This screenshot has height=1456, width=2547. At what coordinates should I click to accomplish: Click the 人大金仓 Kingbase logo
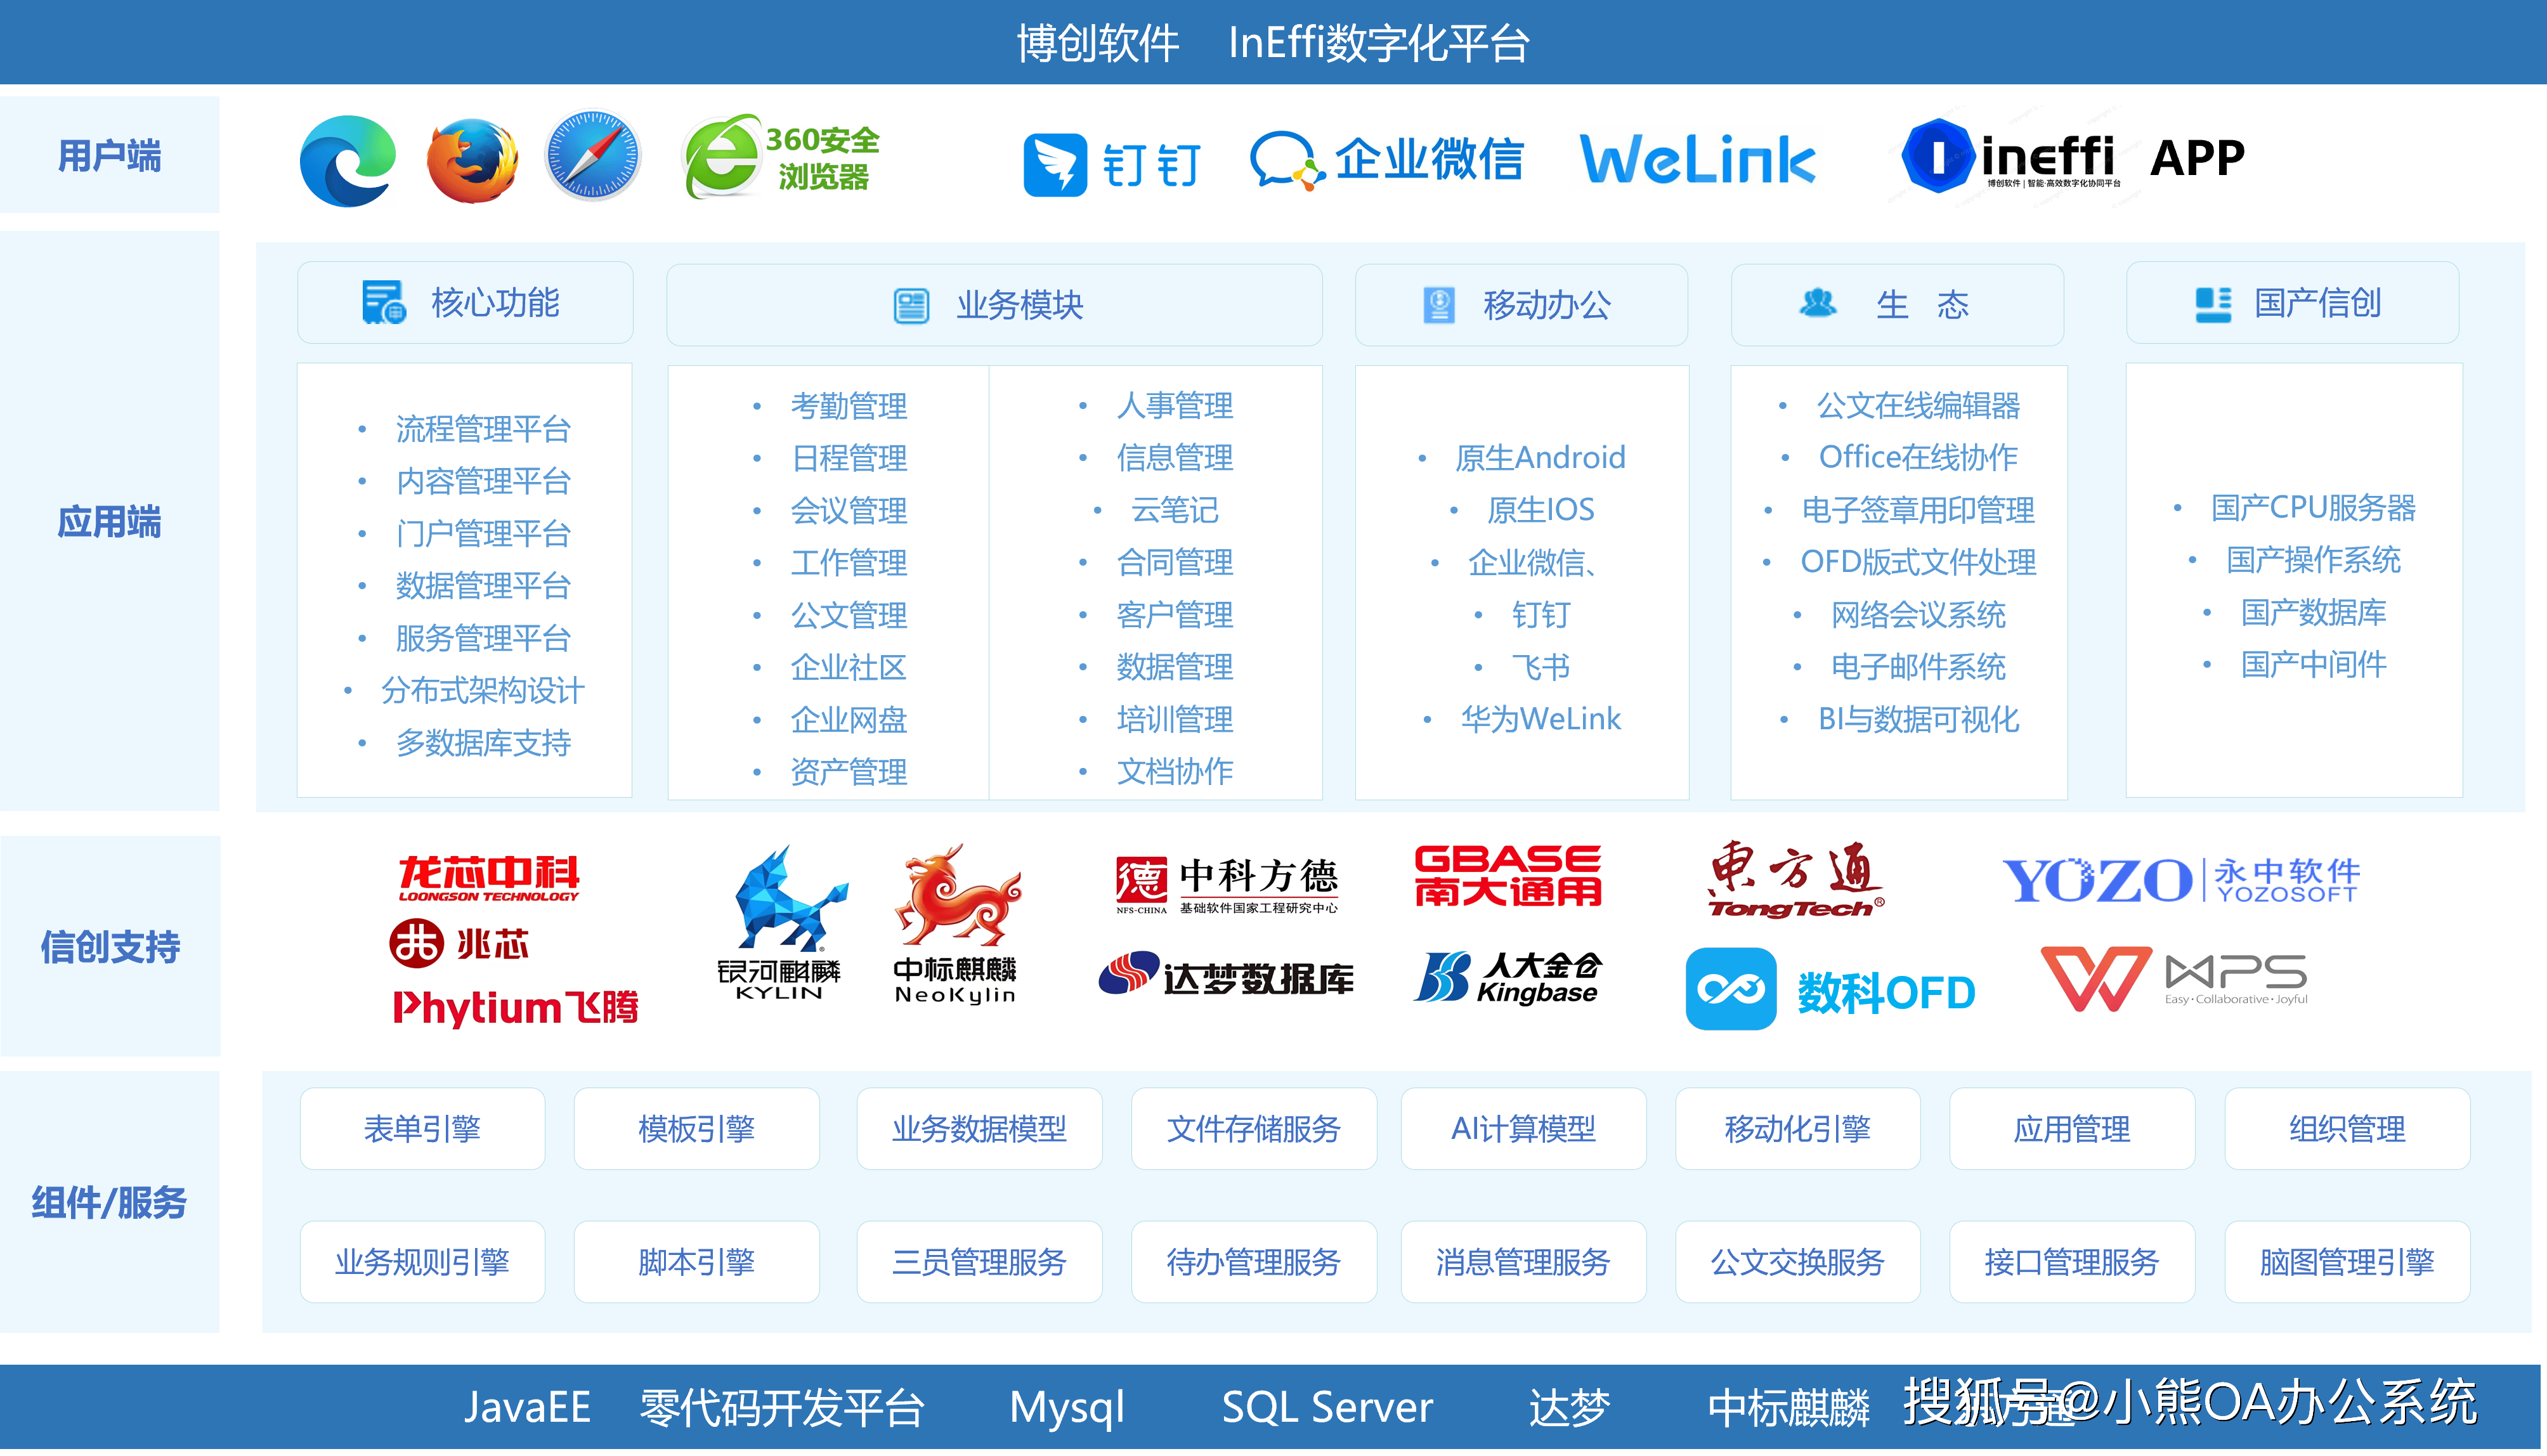click(x=1508, y=977)
